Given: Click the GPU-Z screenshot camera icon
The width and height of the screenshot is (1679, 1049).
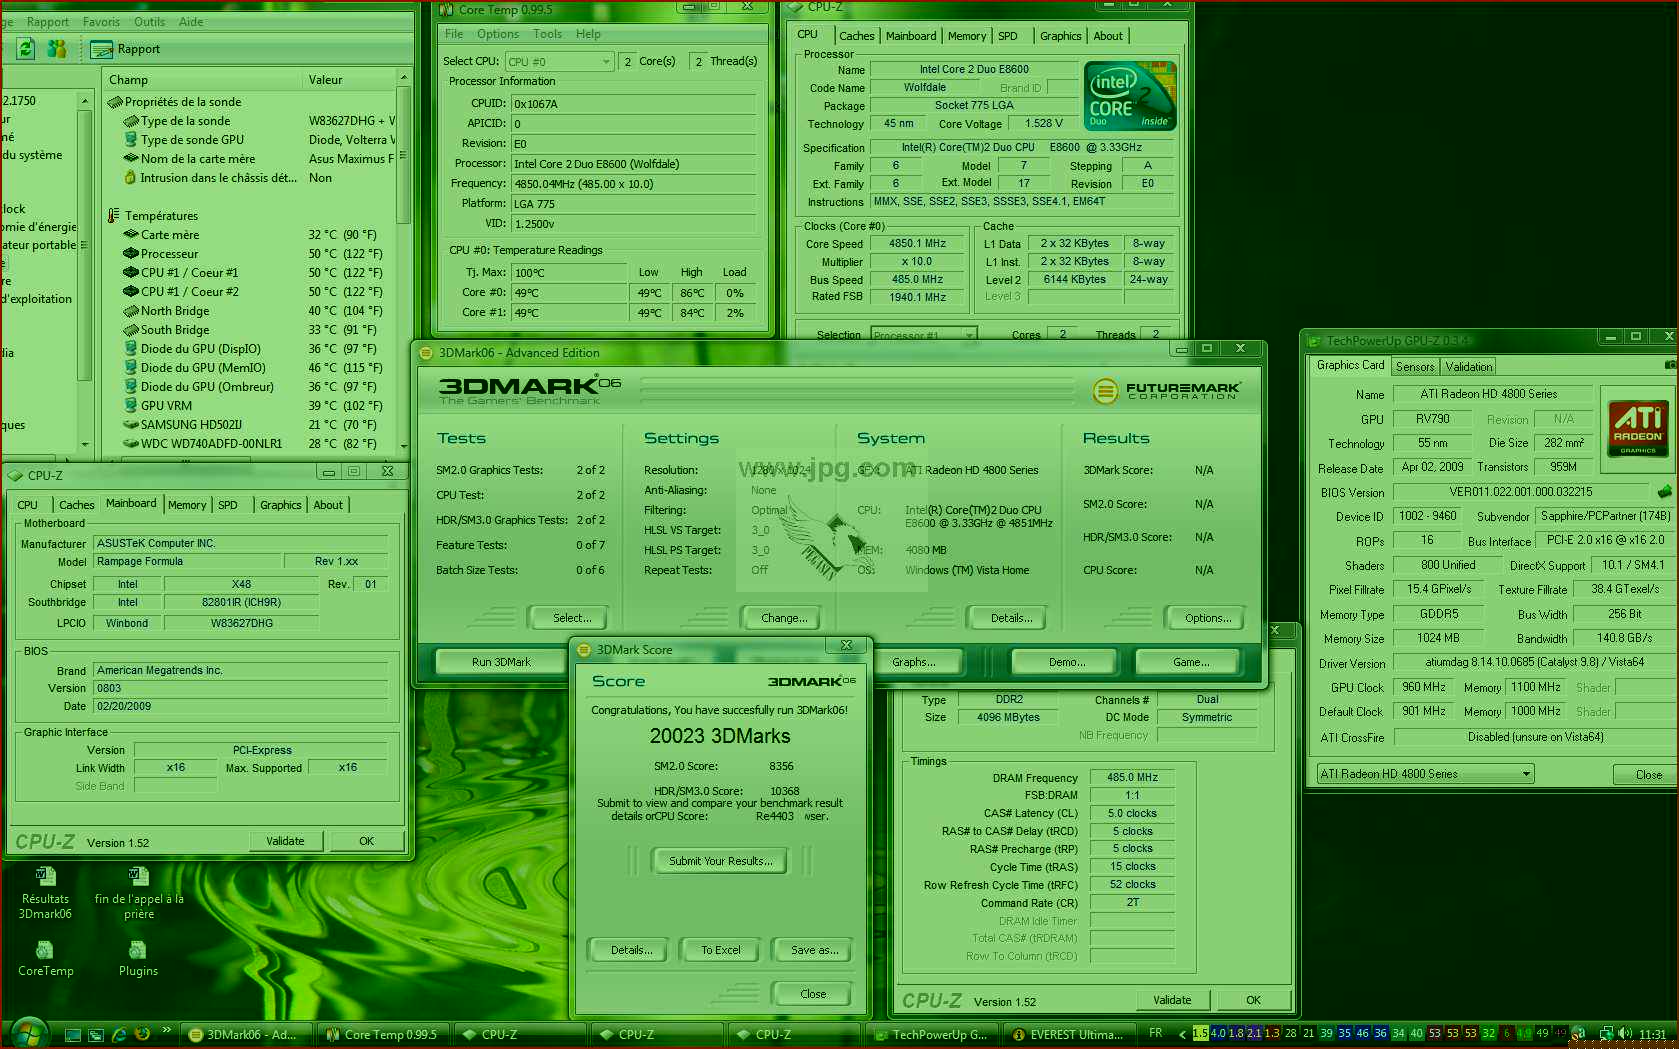Looking at the screenshot, I should pyautogui.click(x=1669, y=366).
